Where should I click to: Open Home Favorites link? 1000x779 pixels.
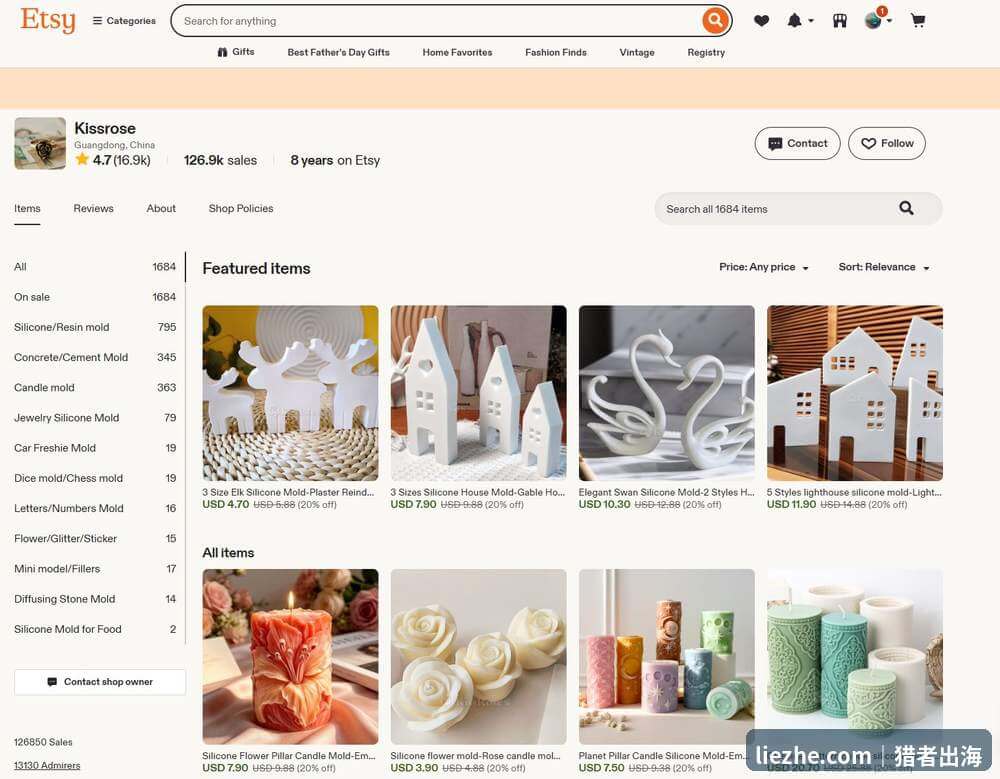point(457,52)
